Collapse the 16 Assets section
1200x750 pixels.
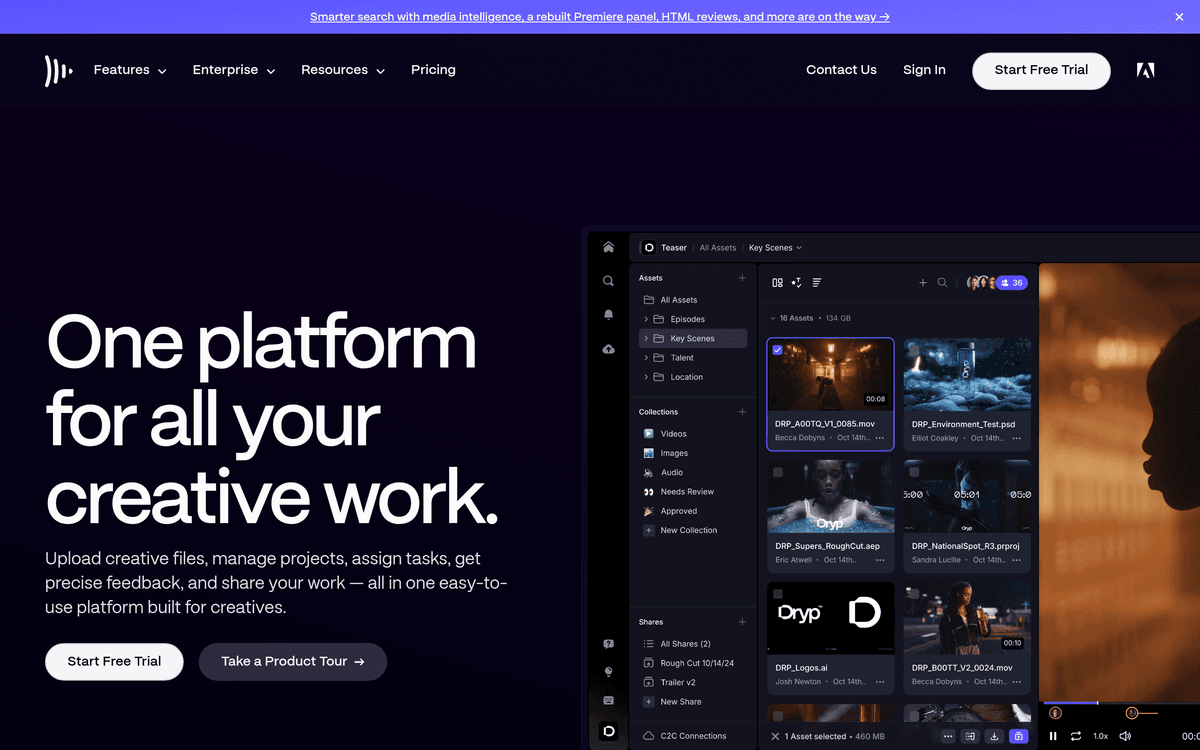[x=771, y=317]
